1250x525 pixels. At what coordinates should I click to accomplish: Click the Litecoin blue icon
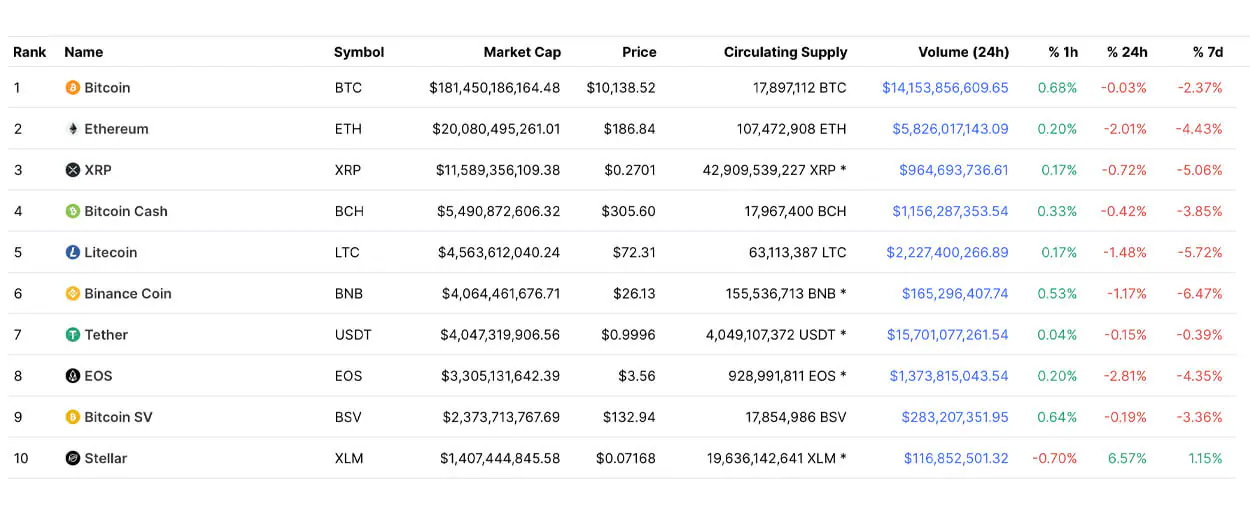(72, 252)
